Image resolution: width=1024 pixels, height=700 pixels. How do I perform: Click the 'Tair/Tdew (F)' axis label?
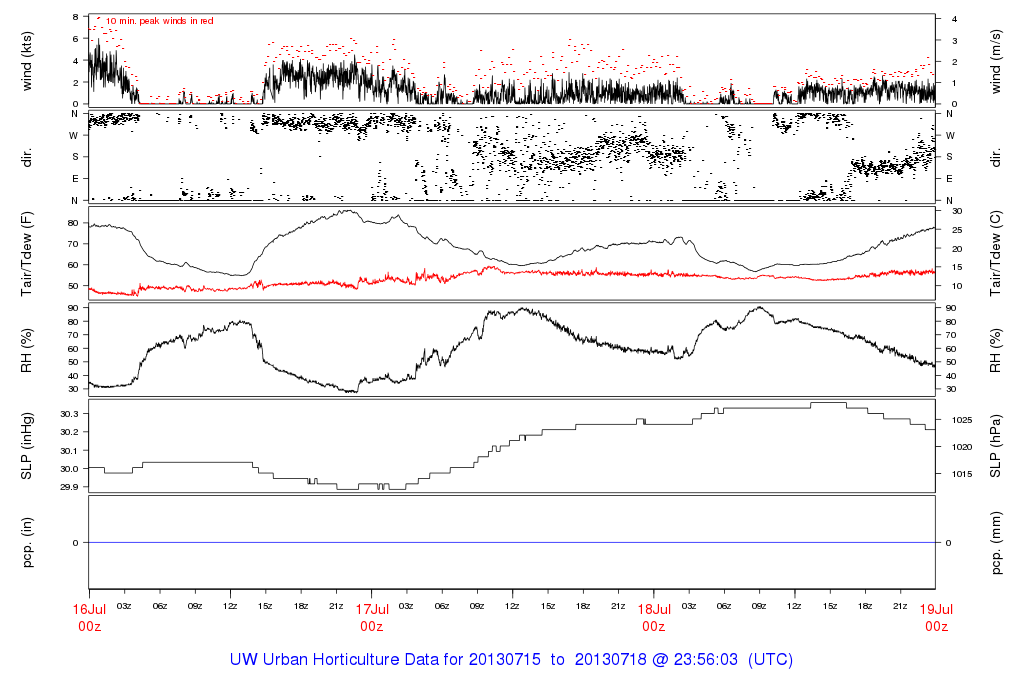click(26, 255)
